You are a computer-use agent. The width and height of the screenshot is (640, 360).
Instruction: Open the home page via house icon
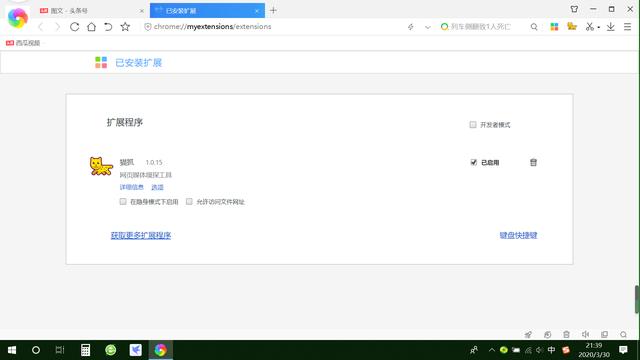[91, 27]
